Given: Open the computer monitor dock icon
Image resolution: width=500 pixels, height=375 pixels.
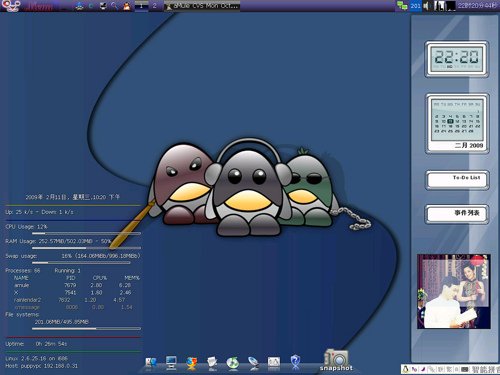Looking at the screenshot, I should (x=171, y=363).
